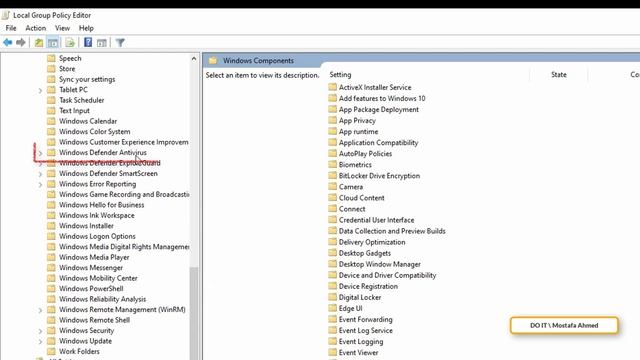The height and width of the screenshot is (360, 640).
Task: Click folder icon beside BitLocker Drive Encryption
Action: (333, 176)
